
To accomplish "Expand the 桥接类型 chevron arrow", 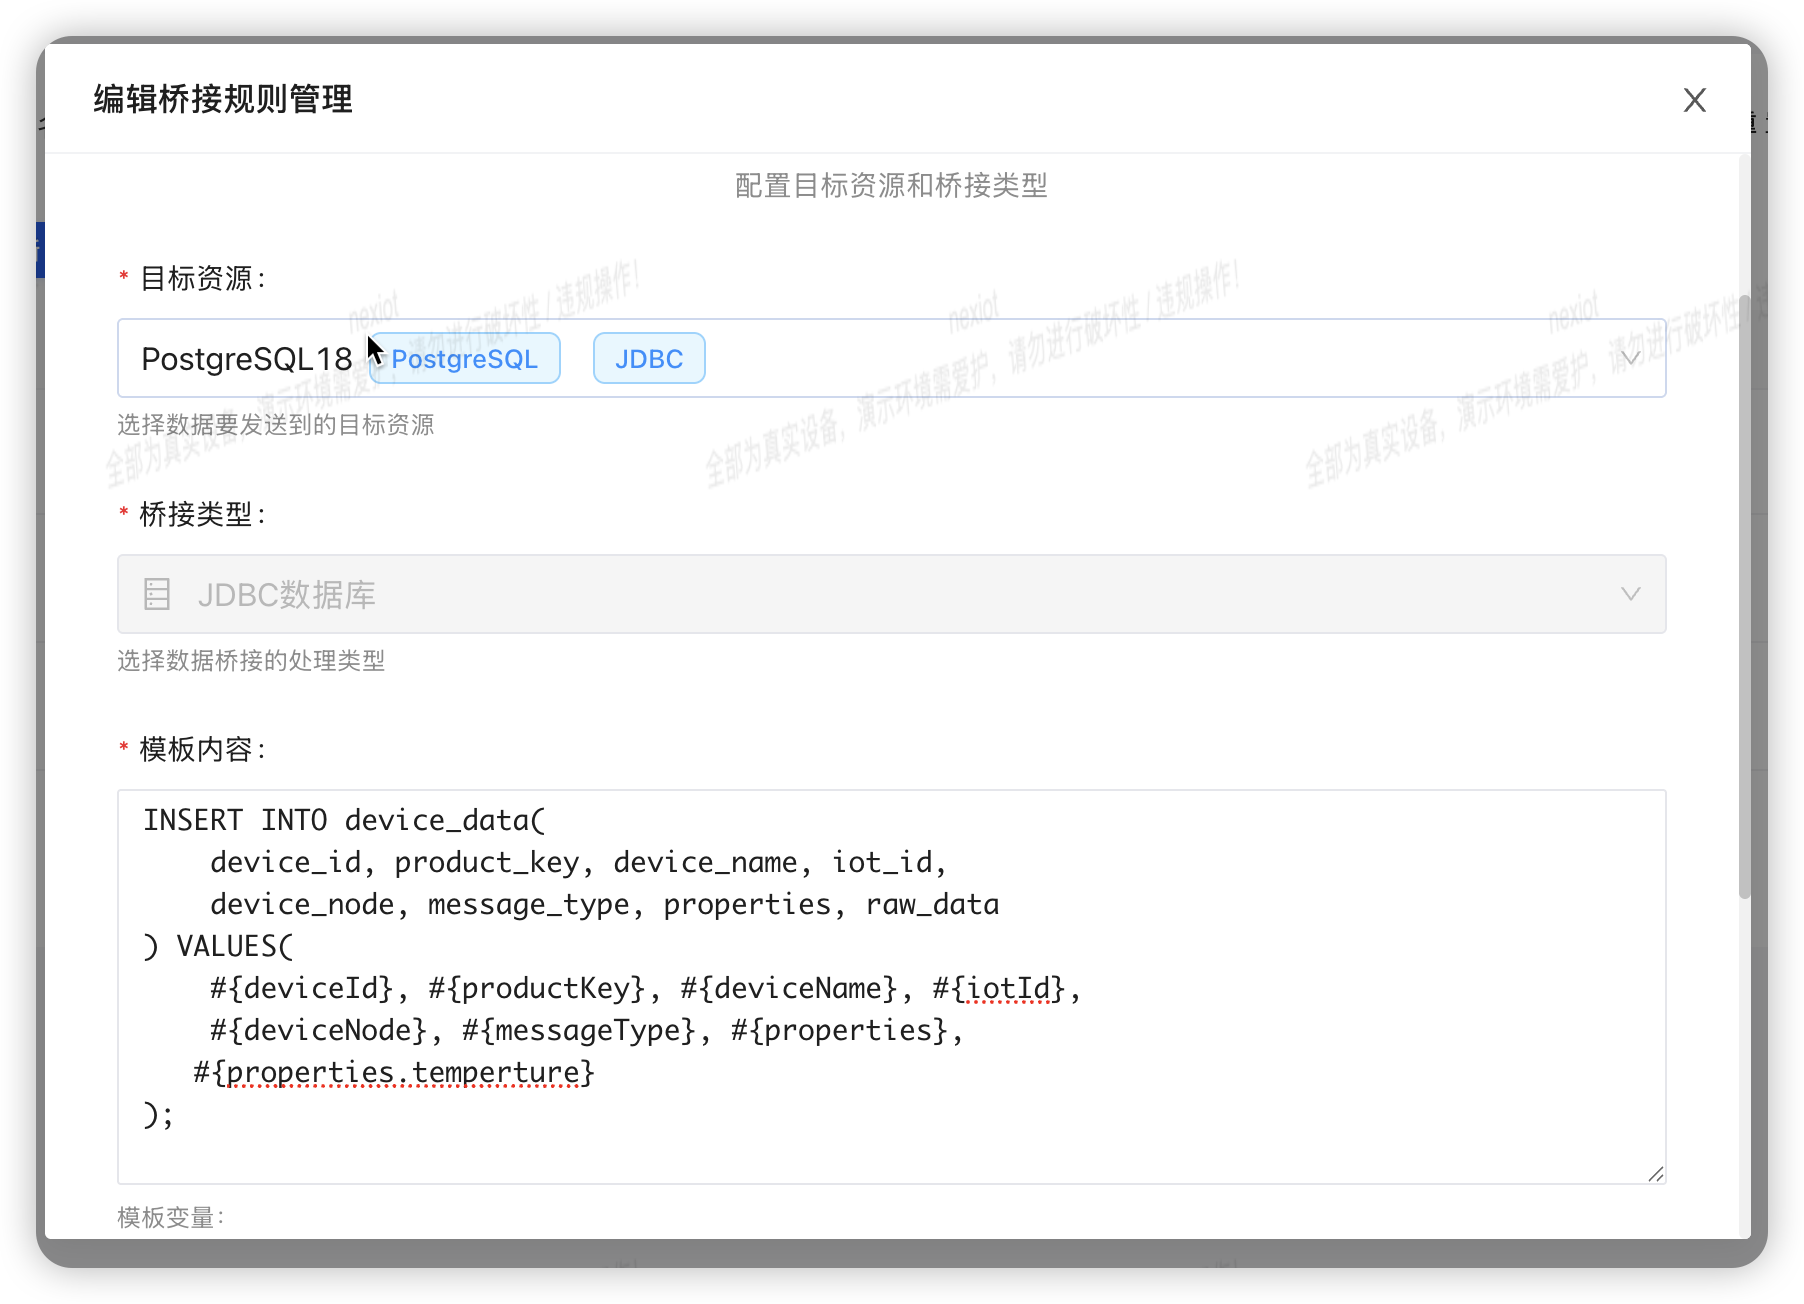I will tap(1630, 594).
